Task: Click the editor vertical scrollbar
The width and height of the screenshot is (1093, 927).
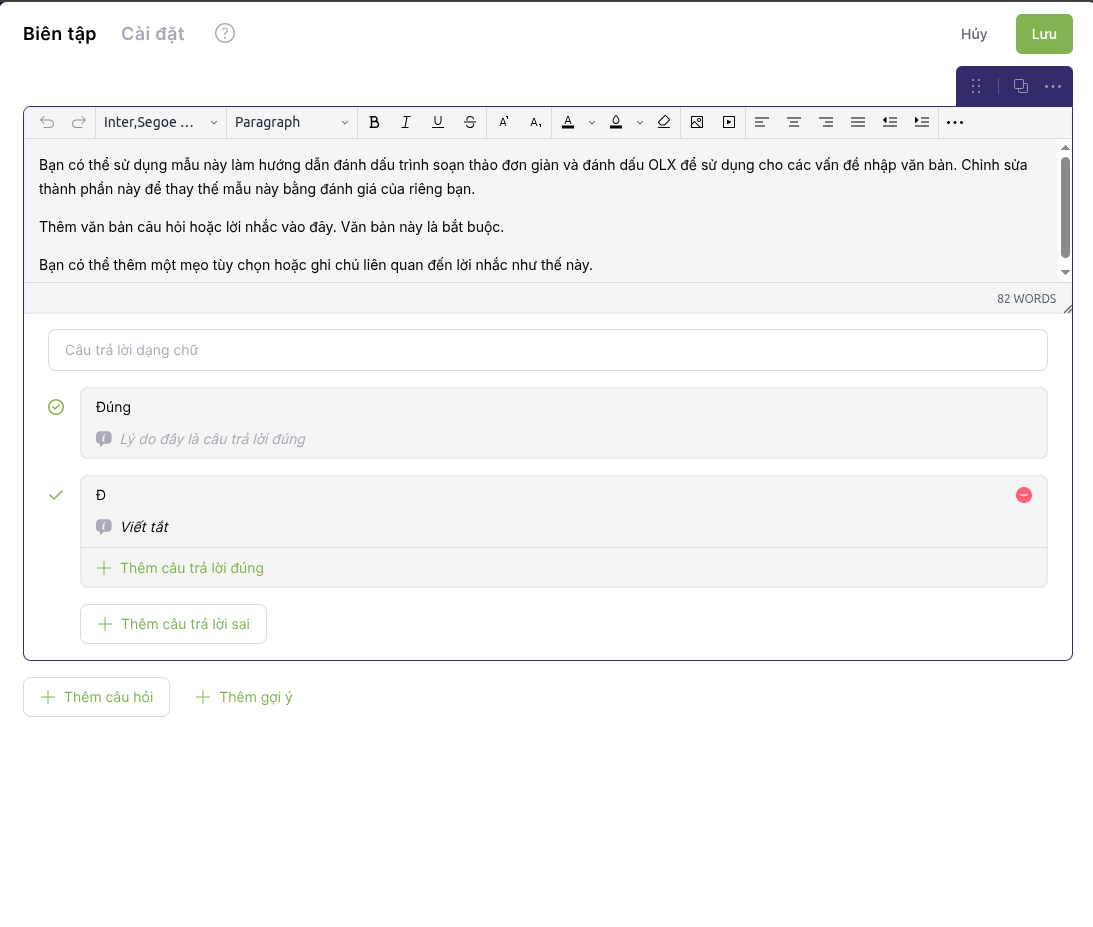Action: tap(1065, 208)
